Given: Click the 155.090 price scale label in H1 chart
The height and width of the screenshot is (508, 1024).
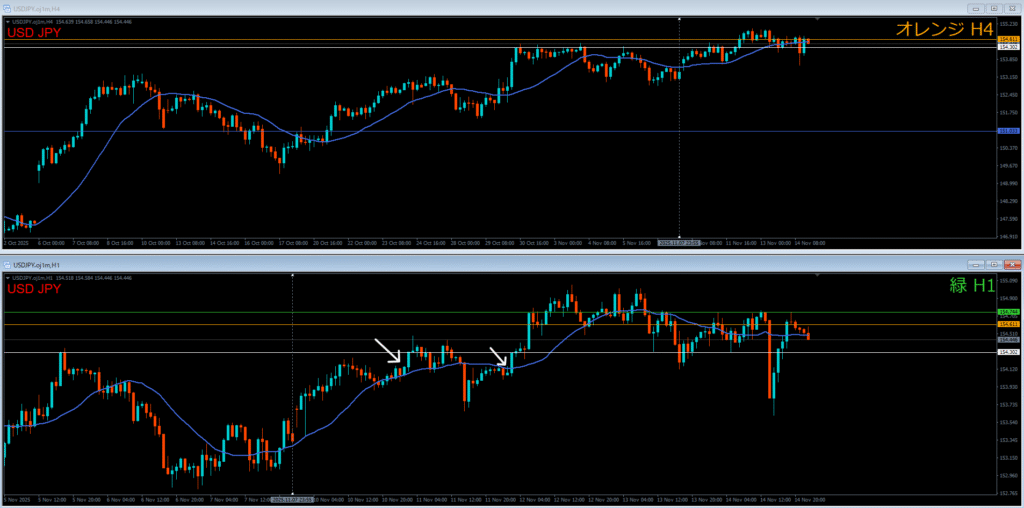Looking at the screenshot, I should click(1008, 281).
